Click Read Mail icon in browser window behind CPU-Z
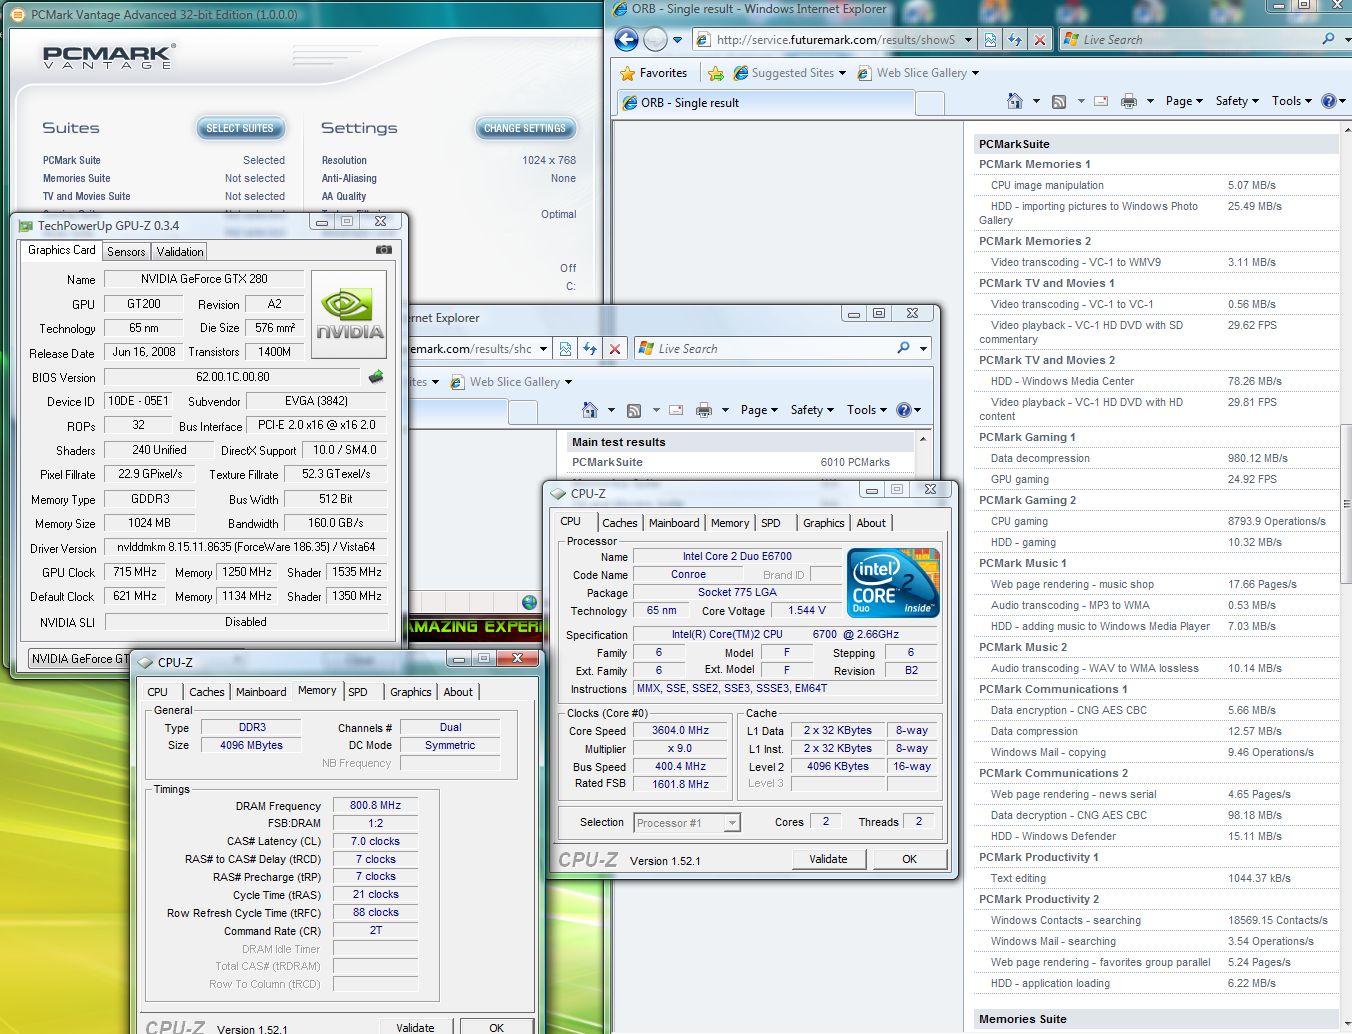The image size is (1352, 1034). pyautogui.click(x=676, y=410)
